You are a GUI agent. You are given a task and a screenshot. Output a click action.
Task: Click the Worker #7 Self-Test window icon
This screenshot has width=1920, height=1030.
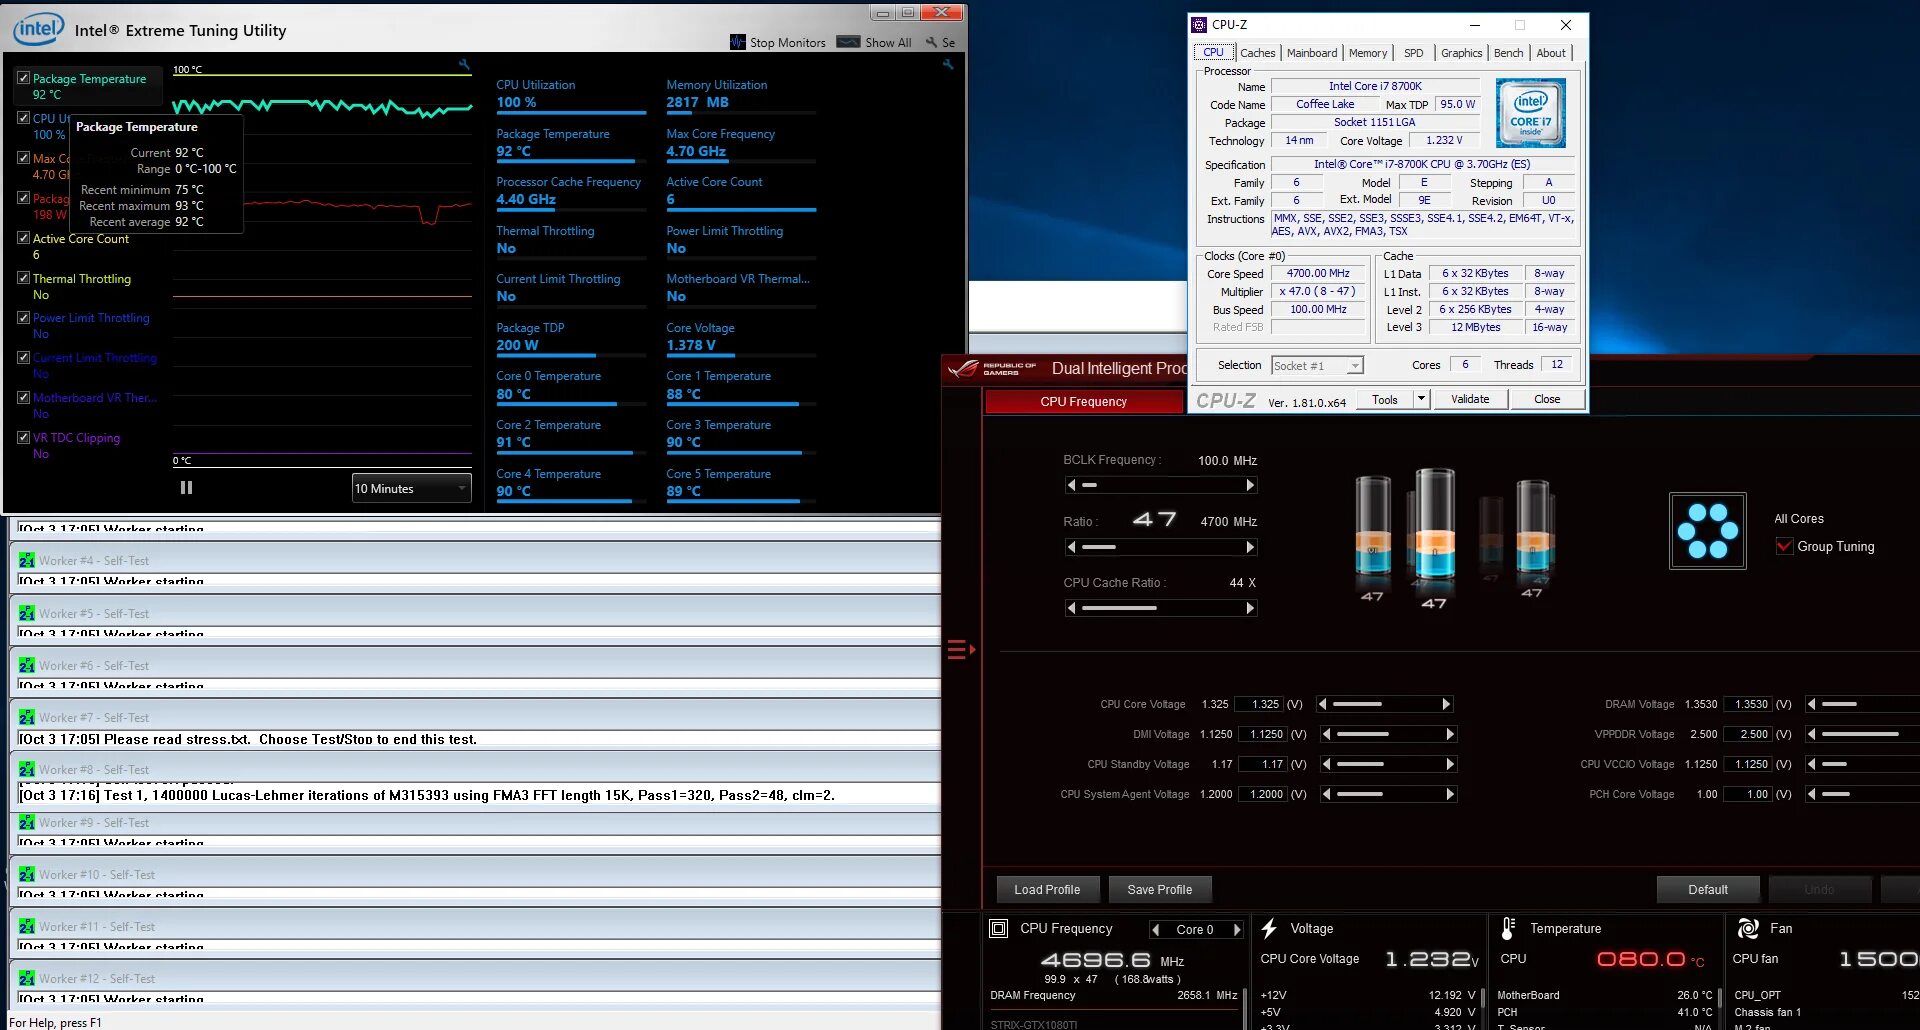tap(27, 718)
